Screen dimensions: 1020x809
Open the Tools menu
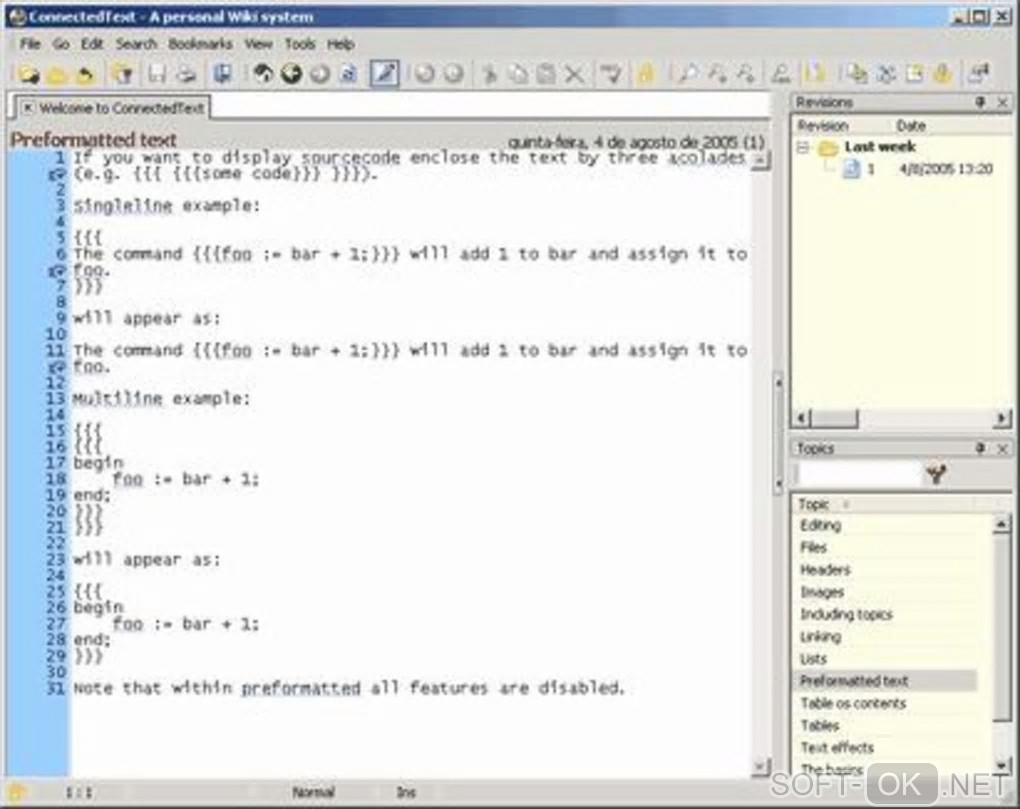coord(300,44)
